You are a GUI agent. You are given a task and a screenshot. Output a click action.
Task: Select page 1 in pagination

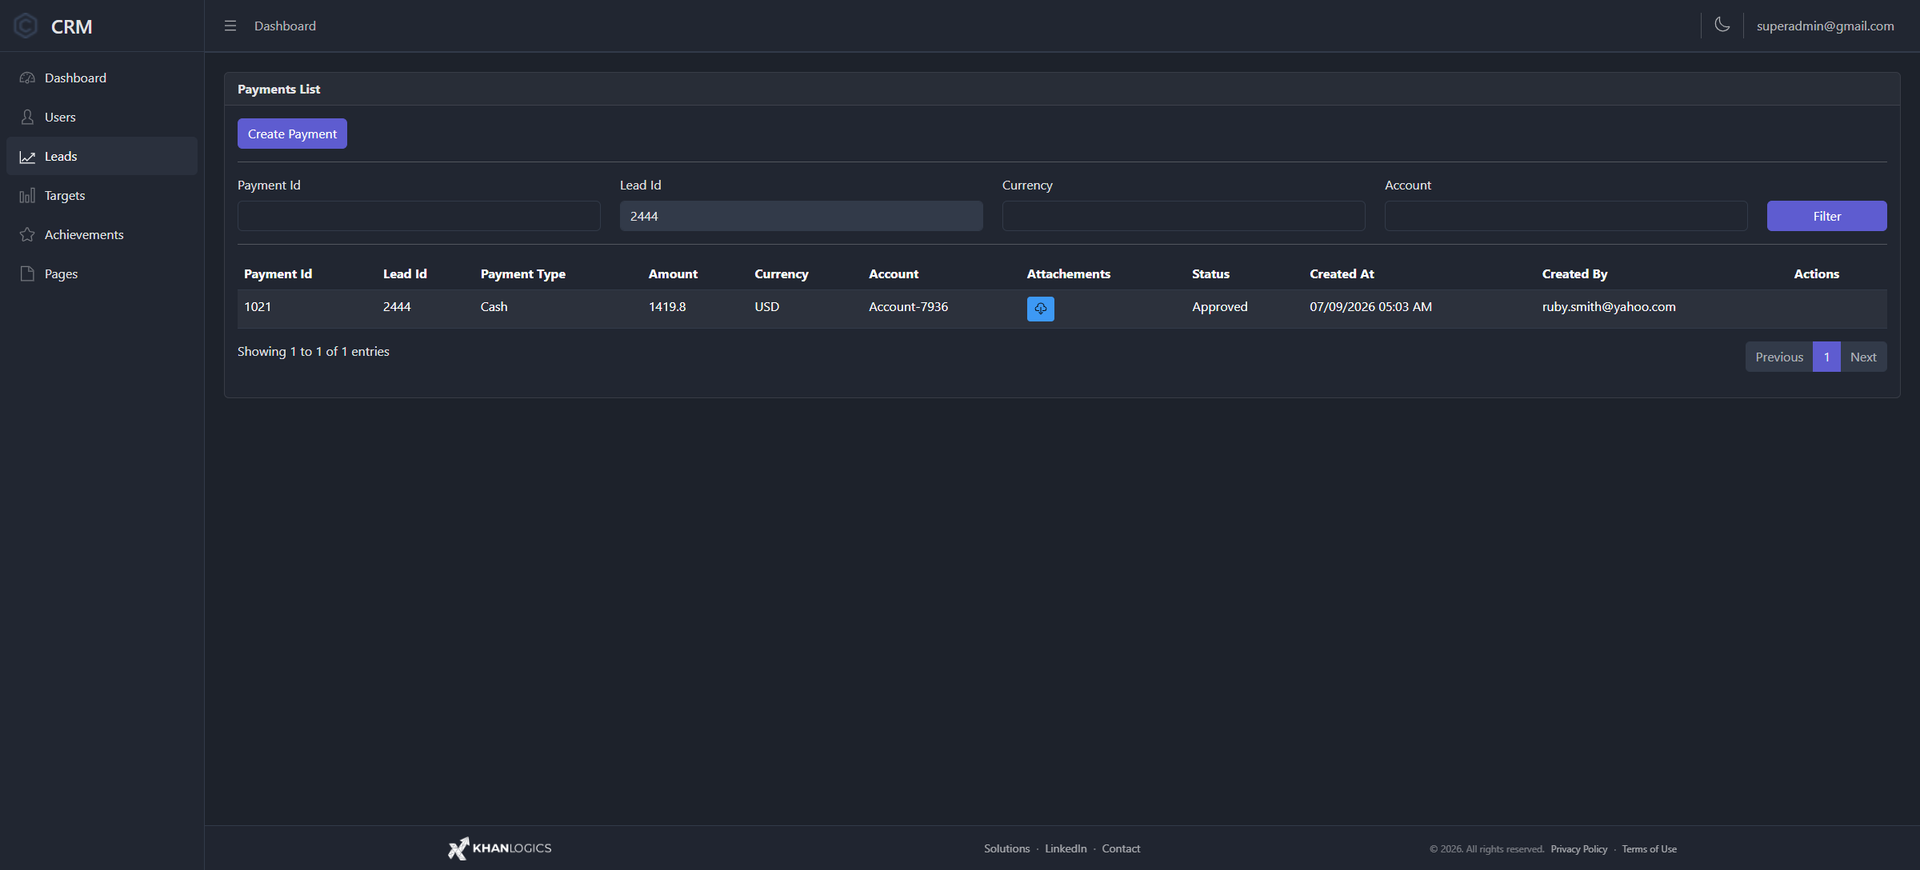click(1827, 357)
